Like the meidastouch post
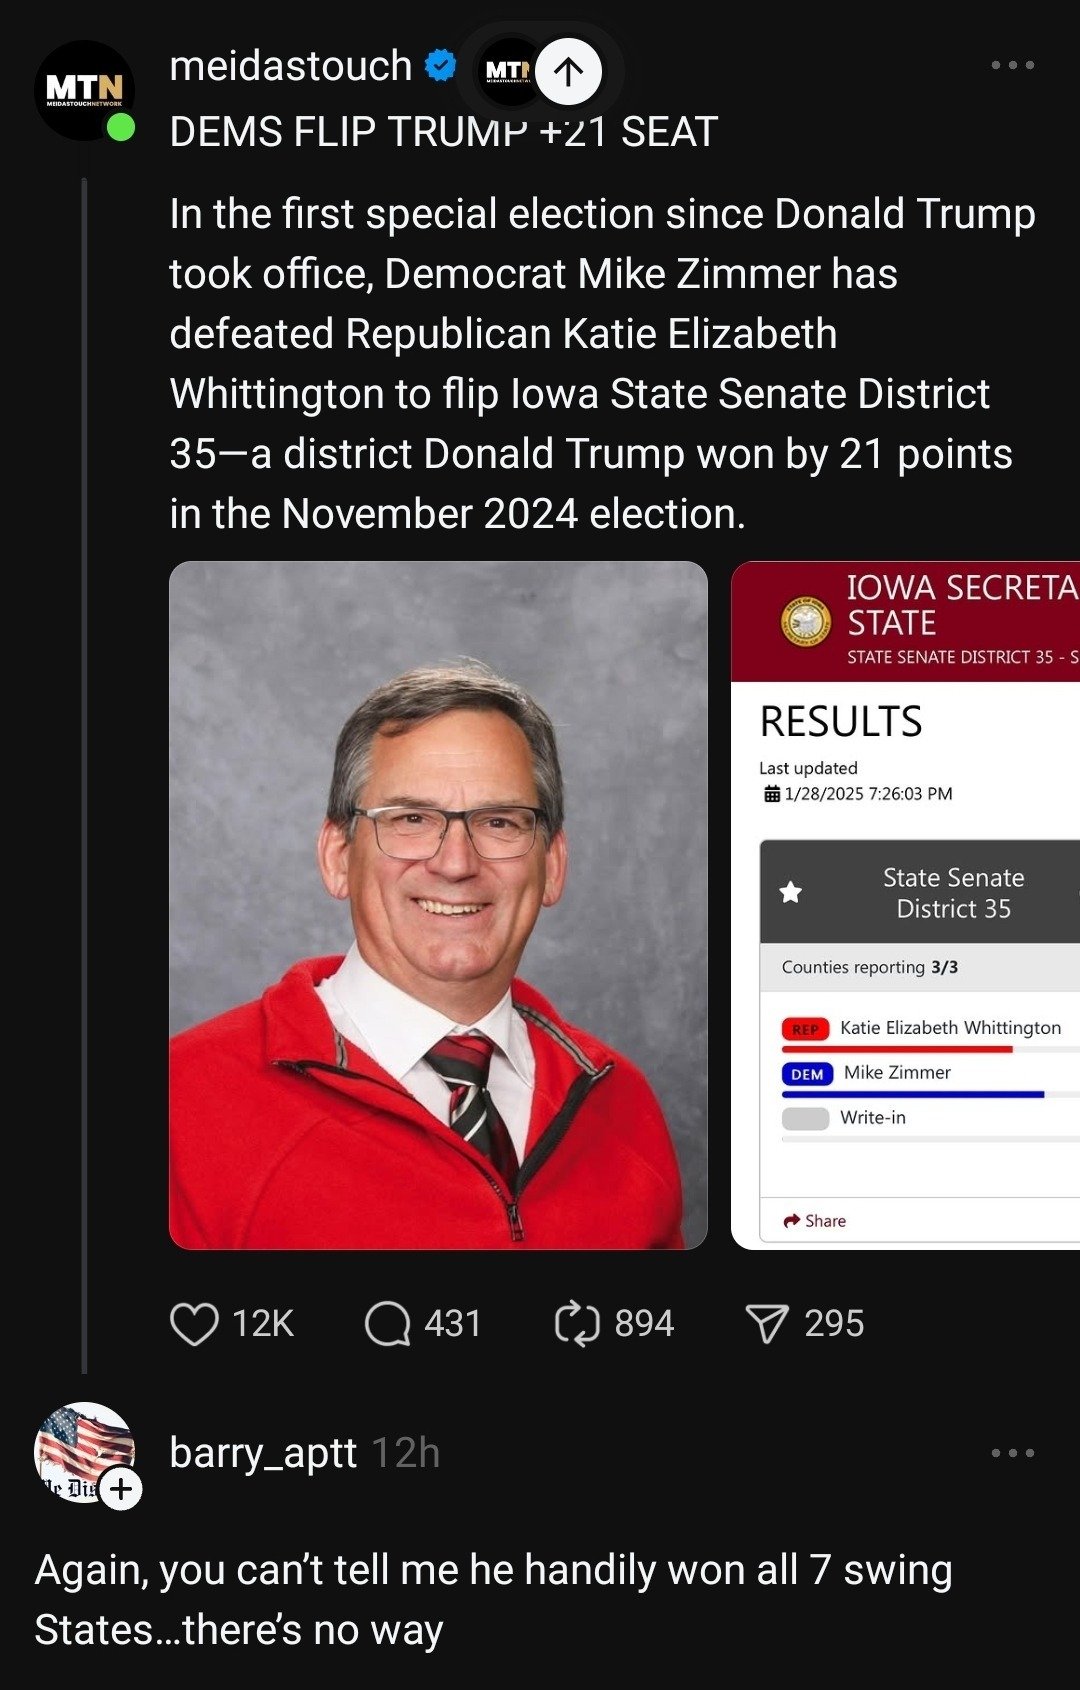1080x1690 pixels. 195,1323
